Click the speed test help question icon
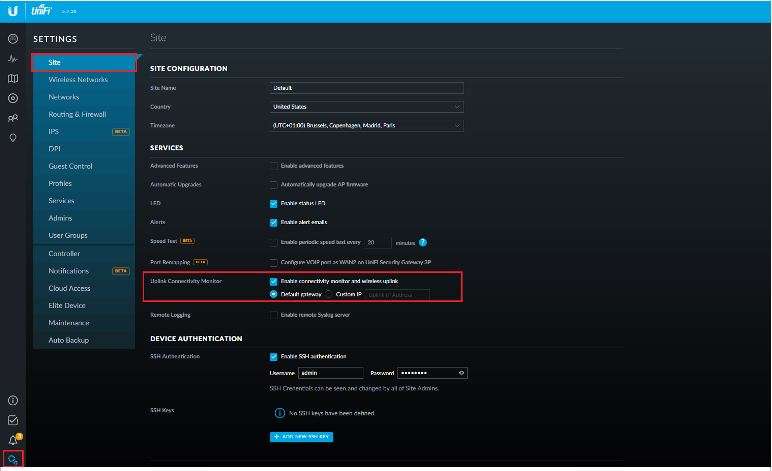 pyautogui.click(x=423, y=242)
